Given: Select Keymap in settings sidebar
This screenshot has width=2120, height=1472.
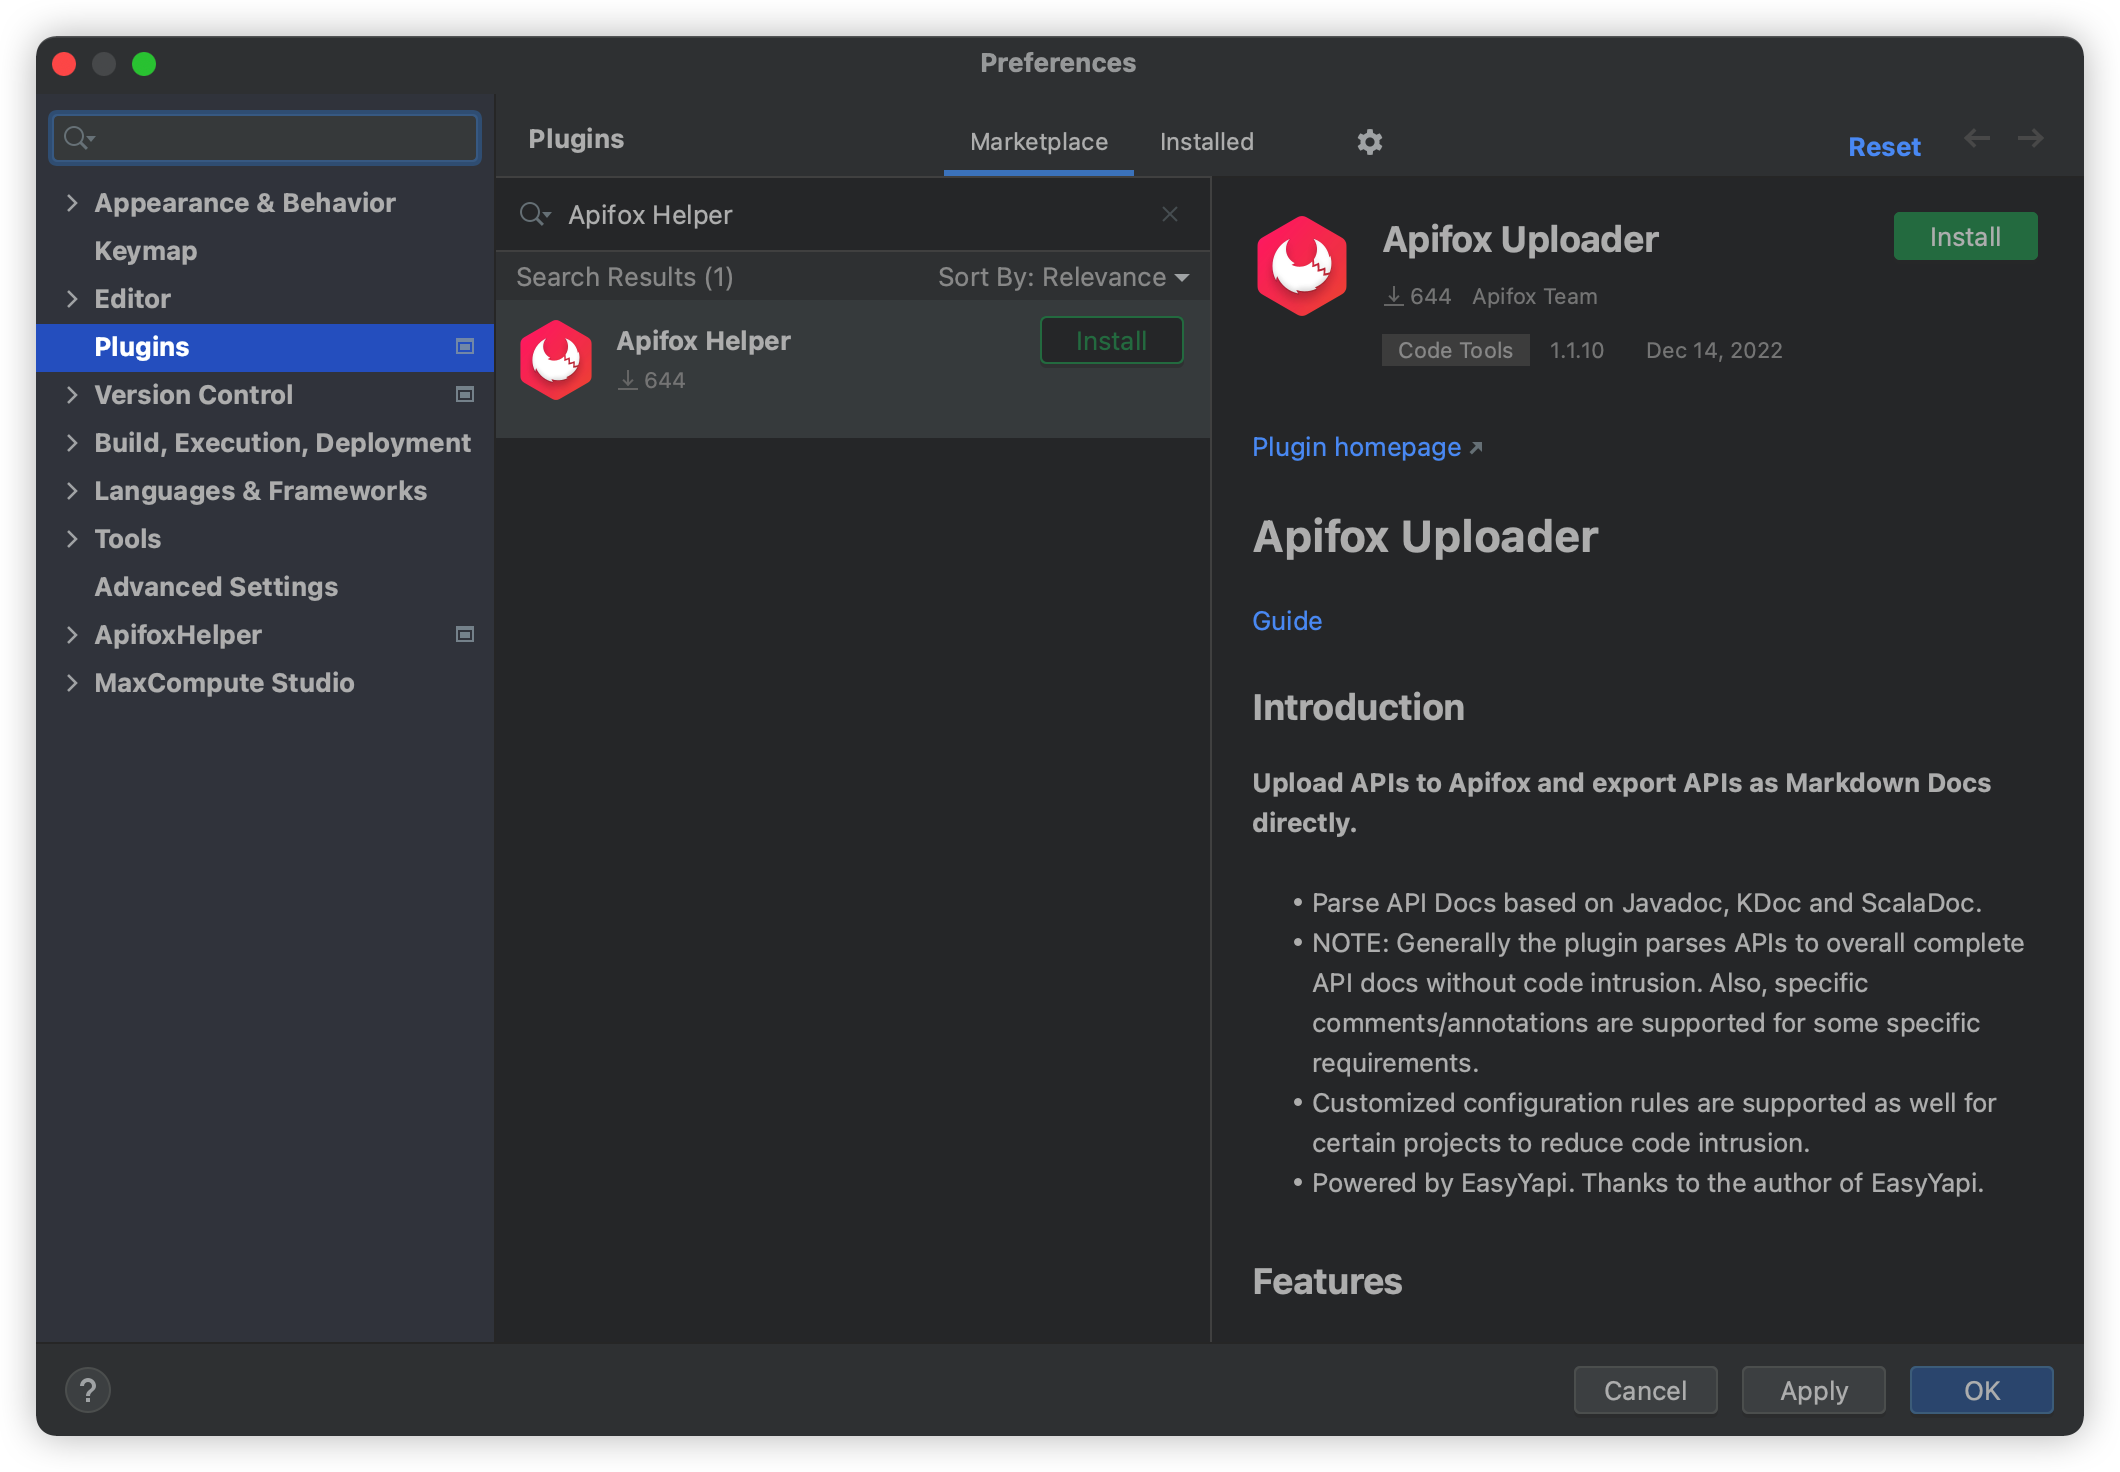Looking at the screenshot, I should [x=146, y=251].
